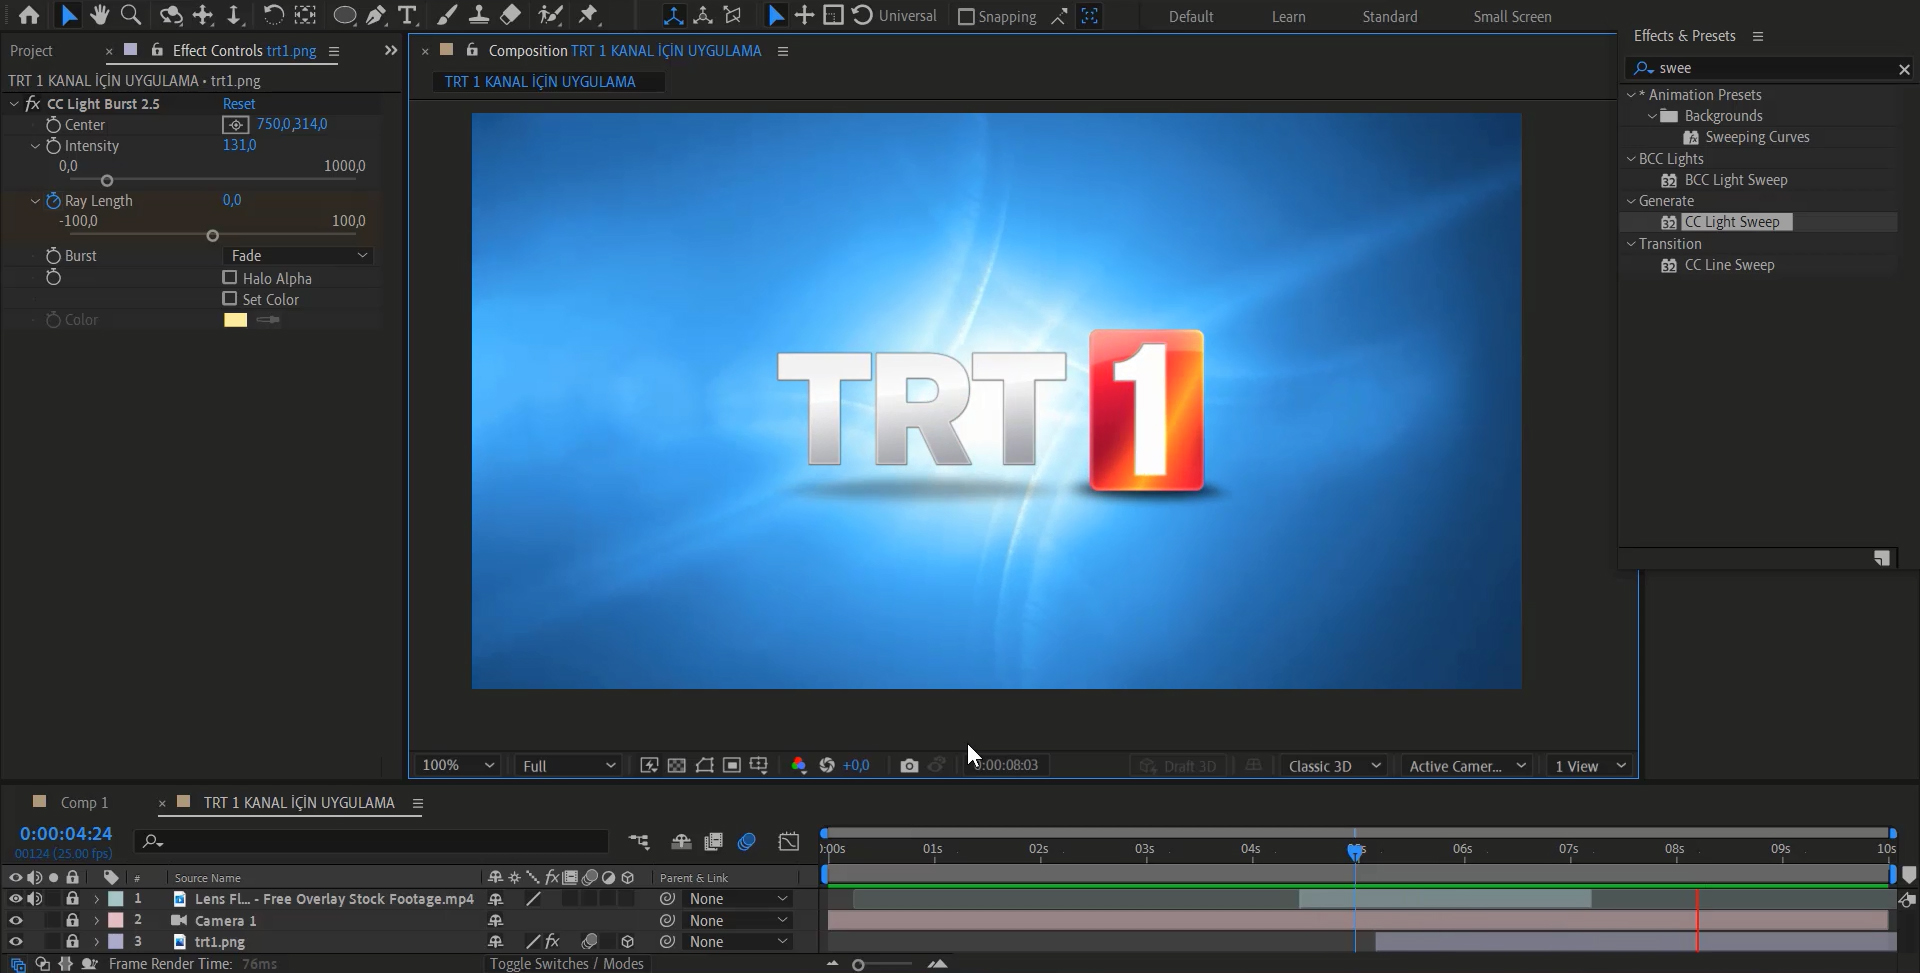This screenshot has height=973, width=1920.
Task: Open the light burst Color swatch
Action: [235, 320]
